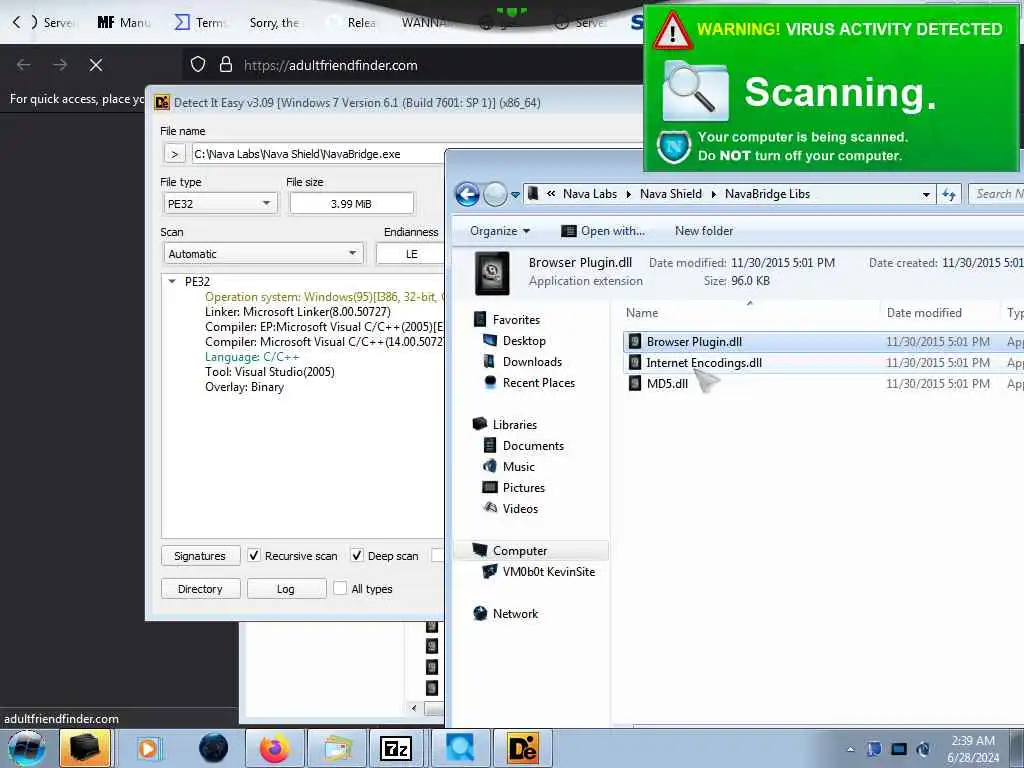
Task: Toggle the Recursive scan checkbox
Action: (254, 556)
